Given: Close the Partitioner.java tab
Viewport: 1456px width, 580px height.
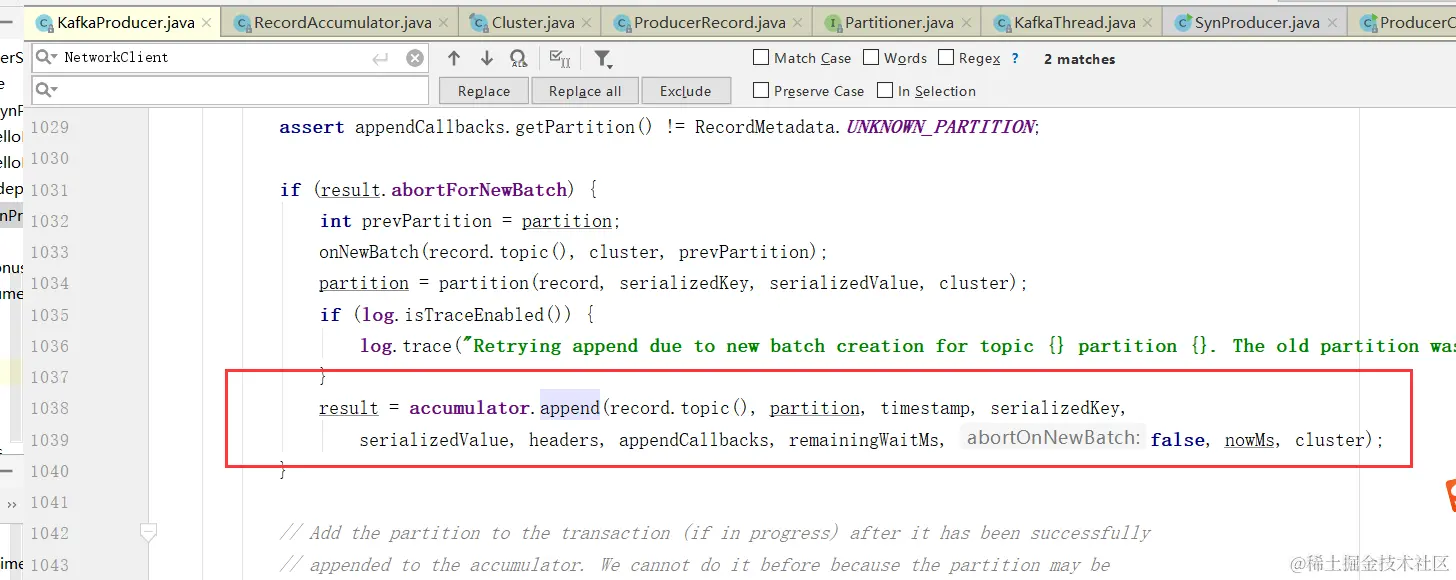Looking at the screenshot, I should [x=965, y=23].
